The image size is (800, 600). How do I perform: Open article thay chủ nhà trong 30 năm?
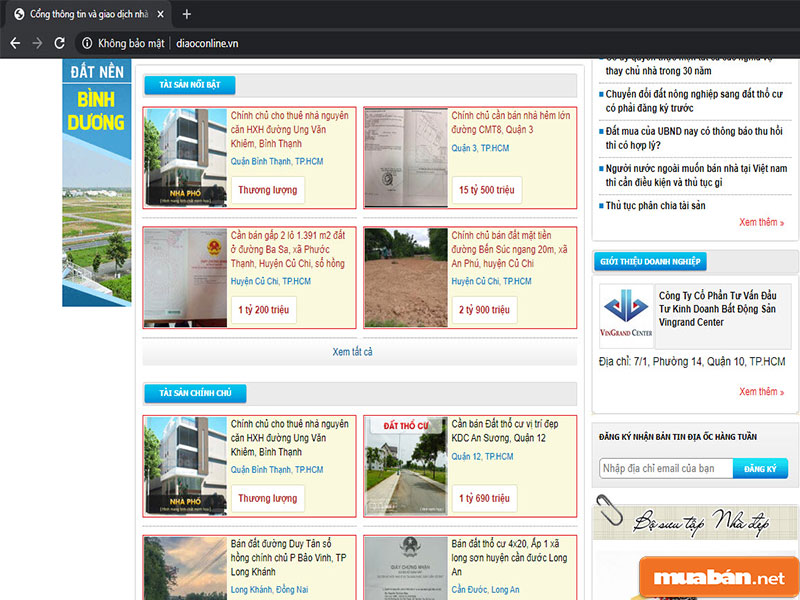click(658, 71)
